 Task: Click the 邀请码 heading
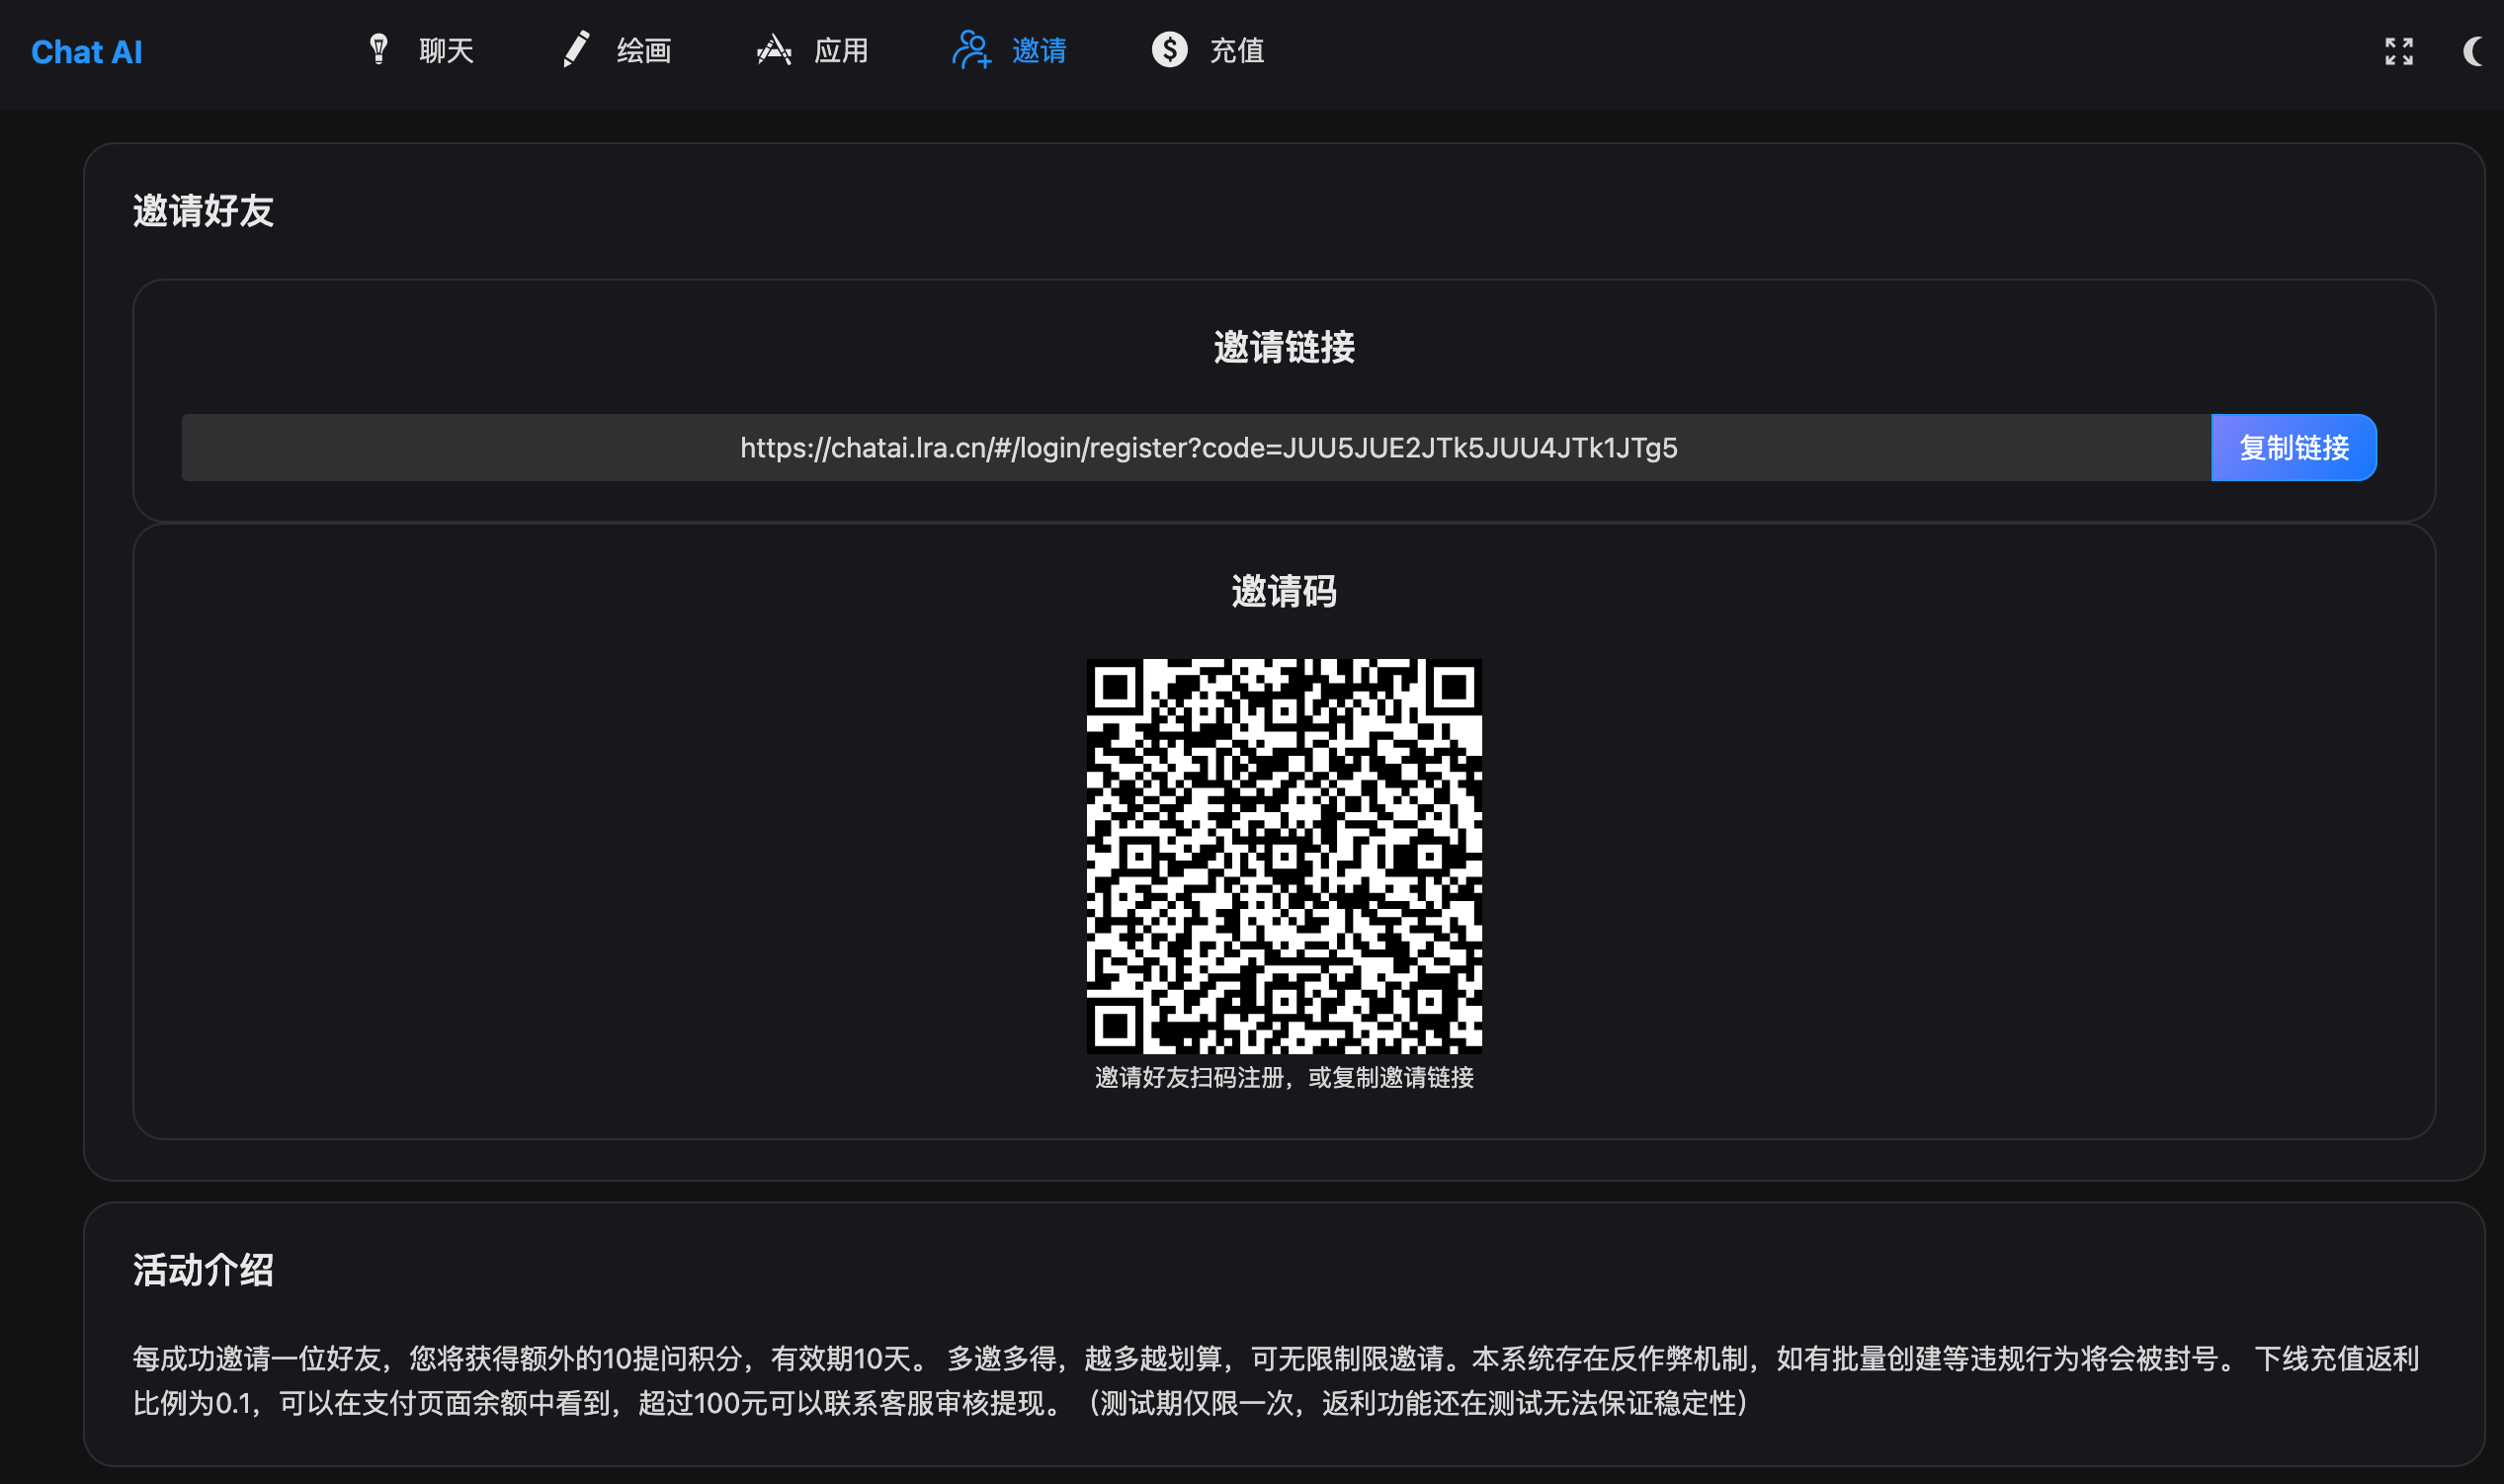pos(1284,591)
